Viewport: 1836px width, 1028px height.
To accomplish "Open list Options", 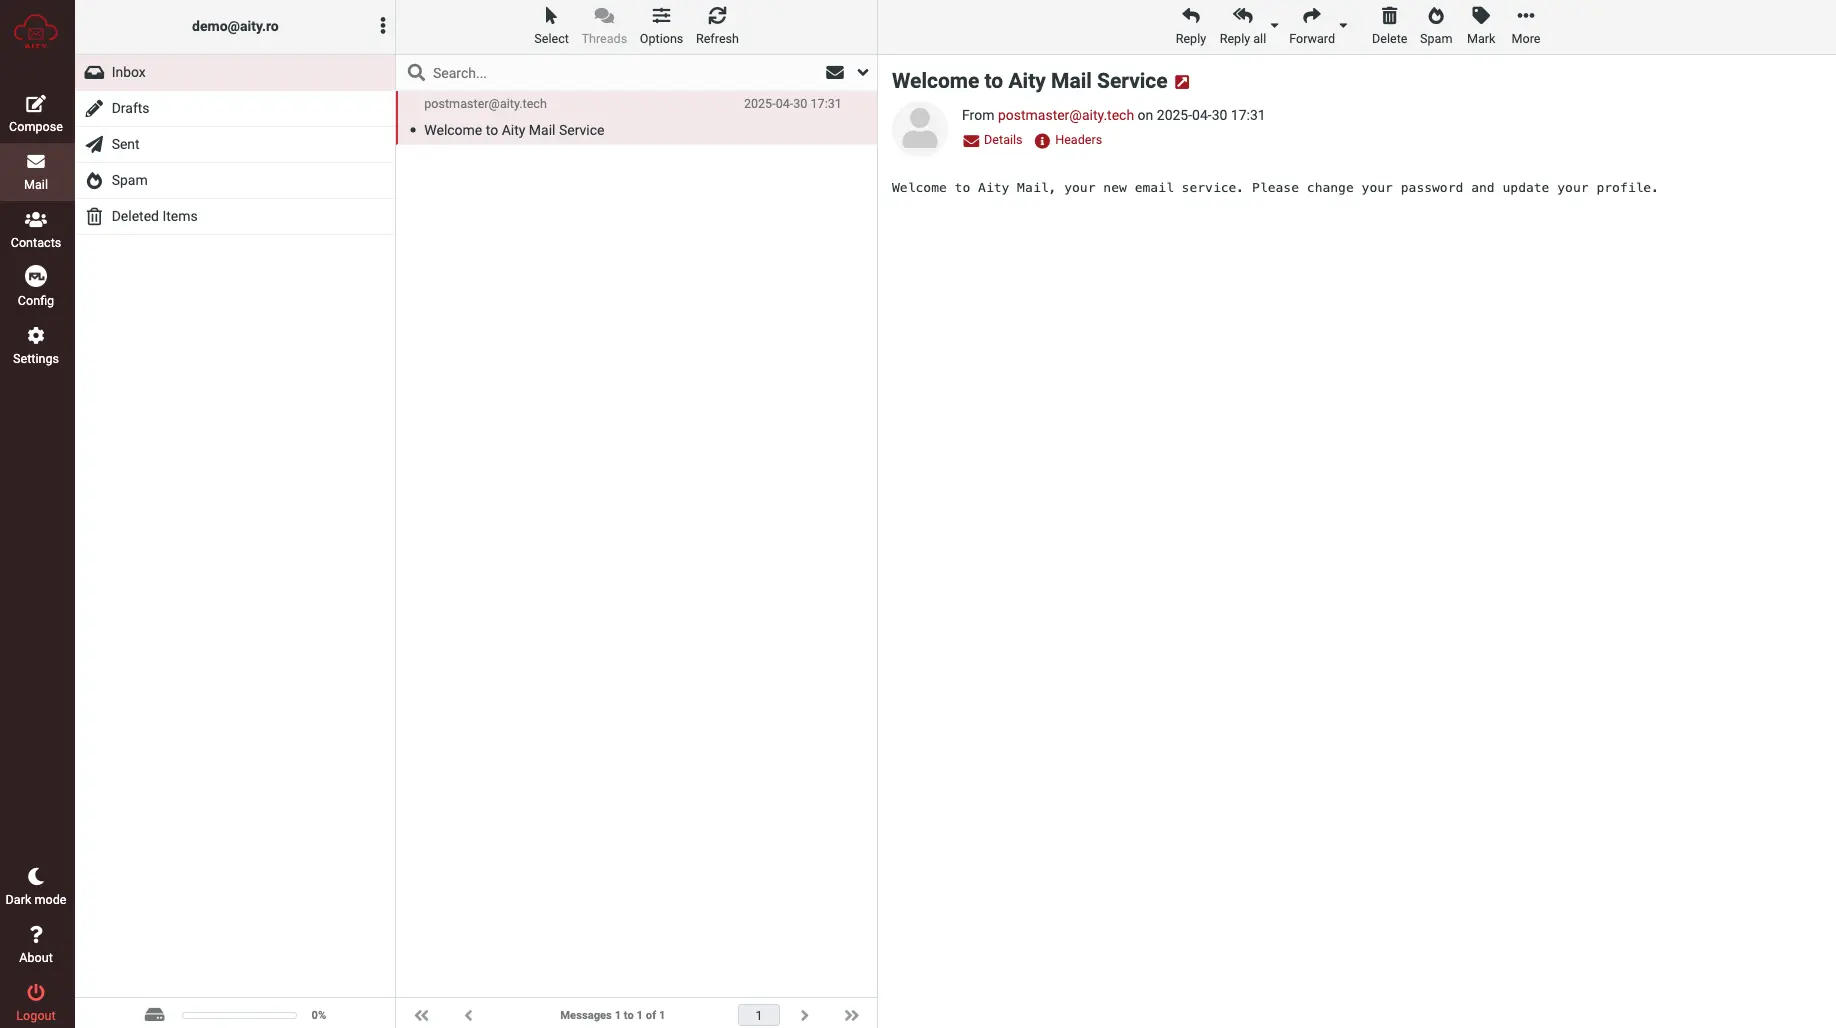I will [661, 26].
